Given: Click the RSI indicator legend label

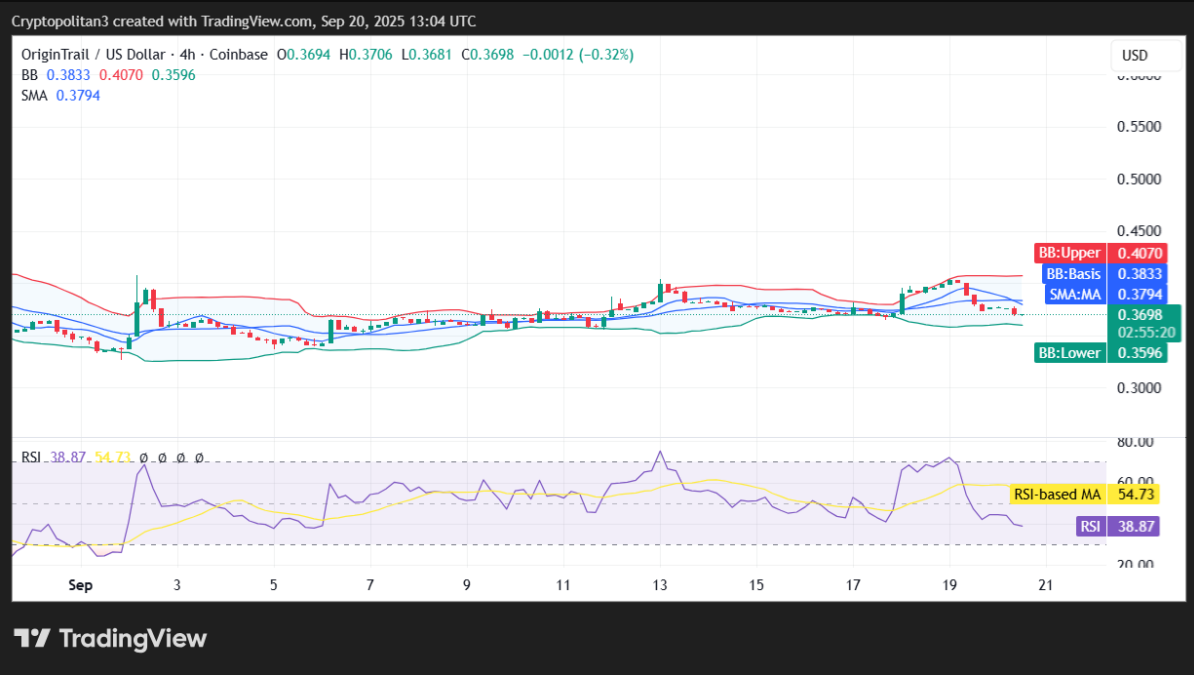Looking at the screenshot, I should [31, 457].
